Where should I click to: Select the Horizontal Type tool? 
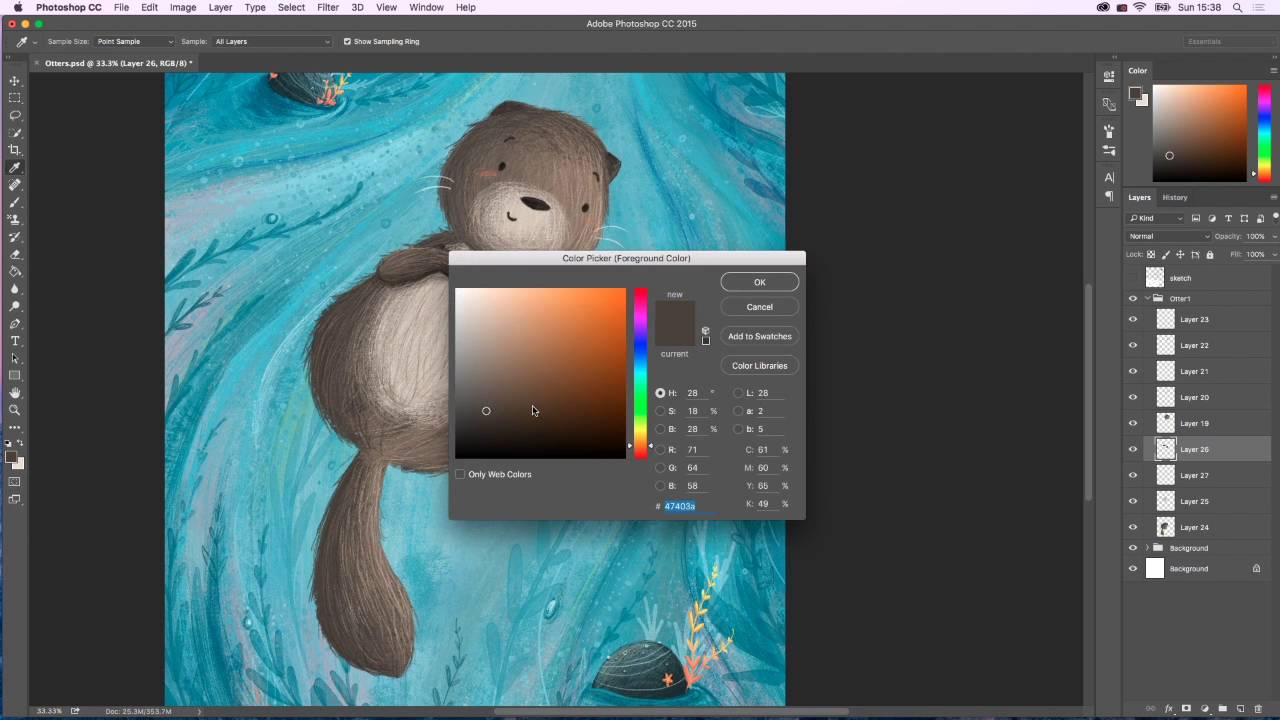(15, 341)
